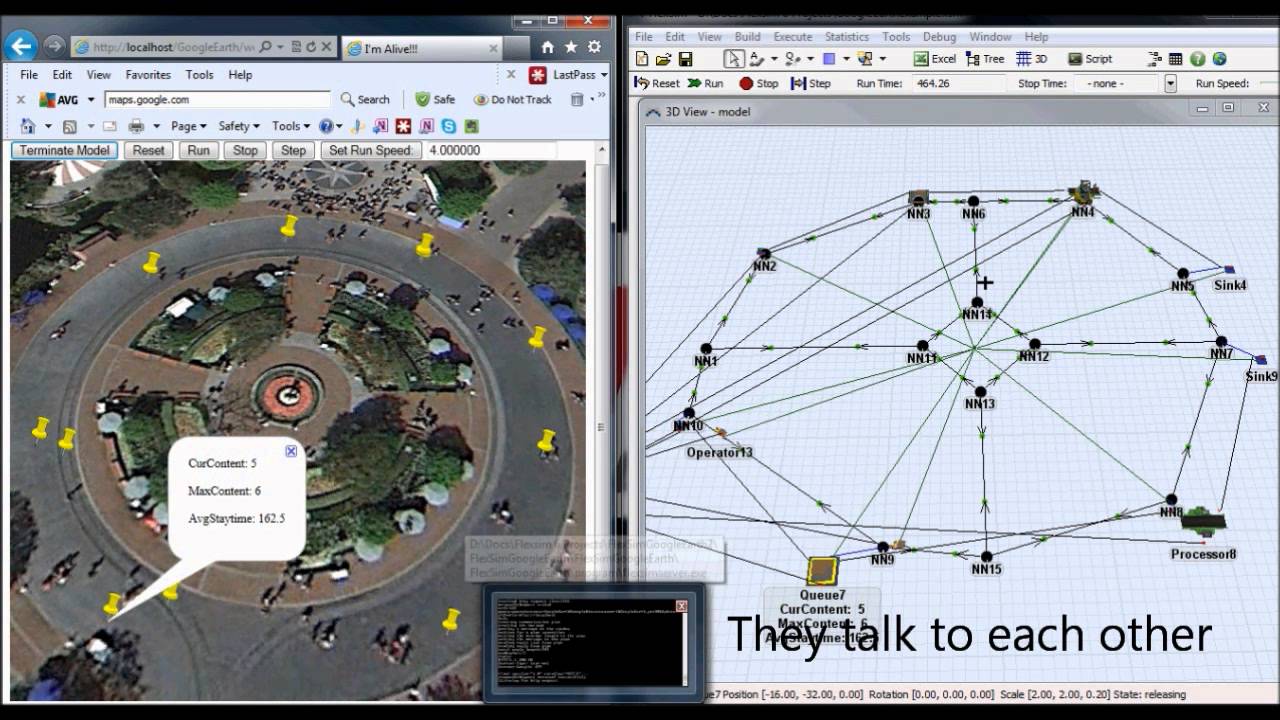Close the map info balloon popup
Image resolution: width=1280 pixels, height=720 pixels.
(291, 451)
